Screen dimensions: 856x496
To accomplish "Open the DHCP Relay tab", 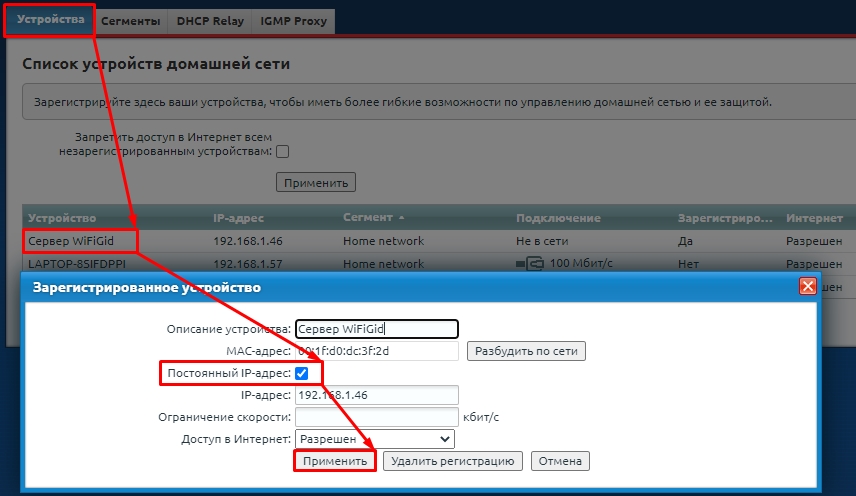I will (x=210, y=21).
